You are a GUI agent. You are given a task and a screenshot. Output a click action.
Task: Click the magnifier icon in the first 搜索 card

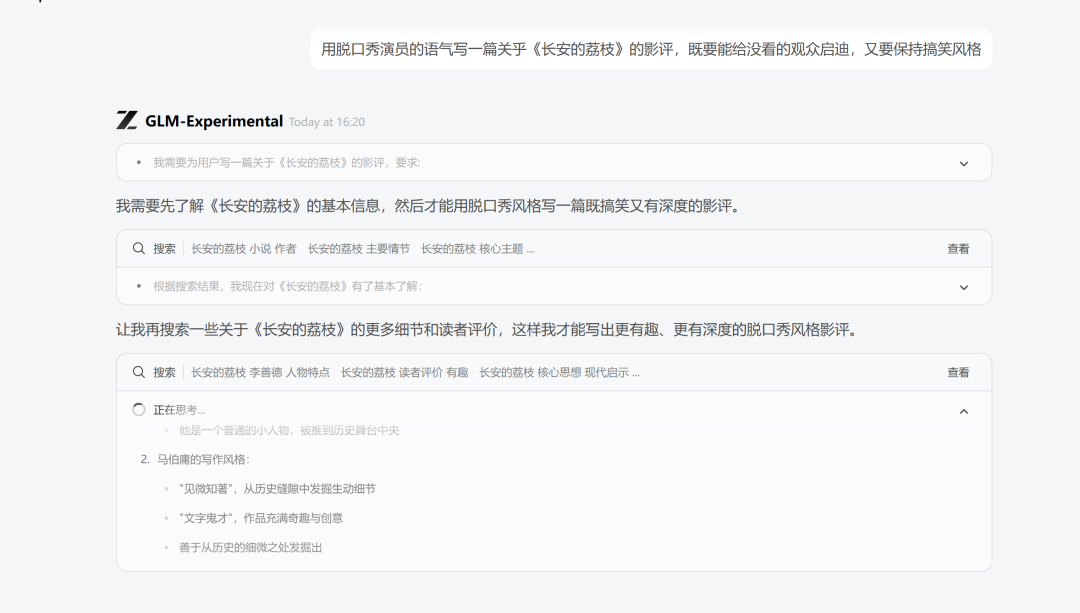pos(138,248)
